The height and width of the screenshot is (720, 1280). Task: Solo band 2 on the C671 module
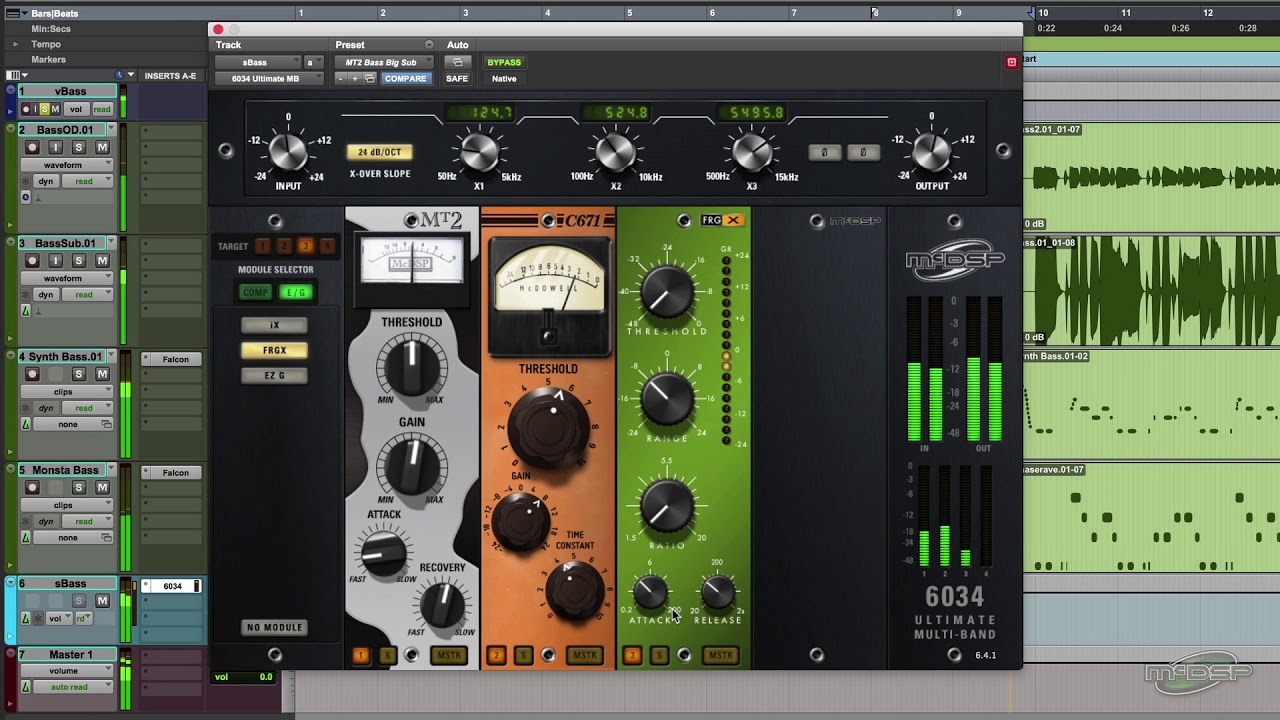pyautogui.click(x=523, y=656)
